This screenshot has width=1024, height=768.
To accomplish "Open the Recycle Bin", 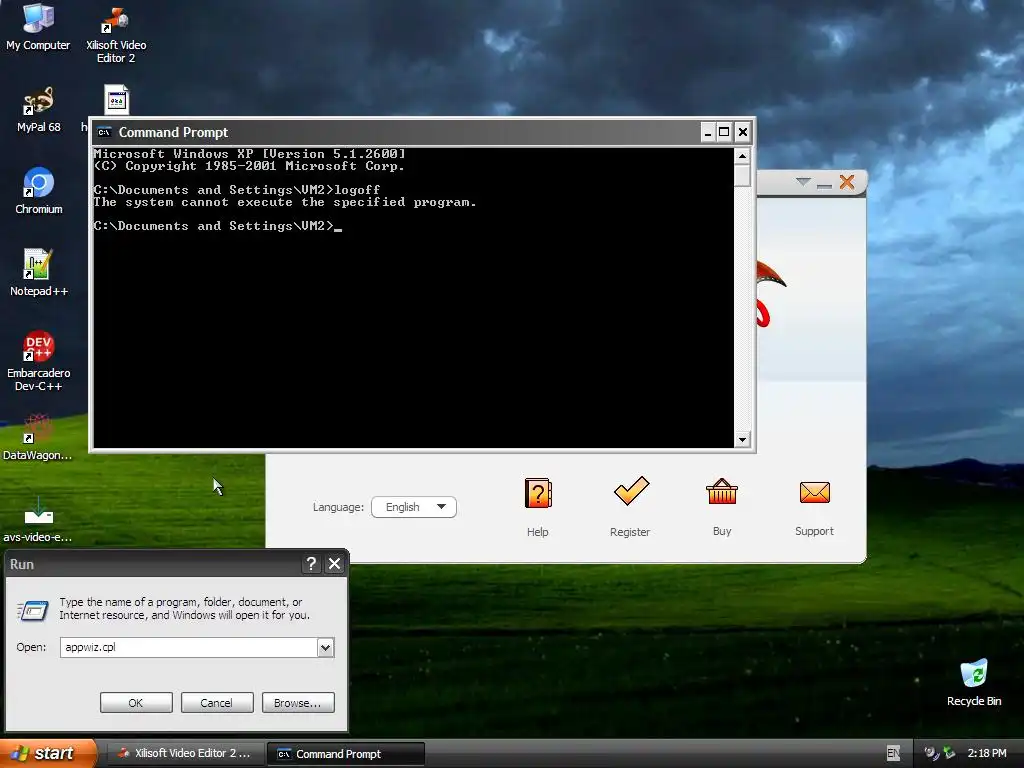I will (x=974, y=682).
